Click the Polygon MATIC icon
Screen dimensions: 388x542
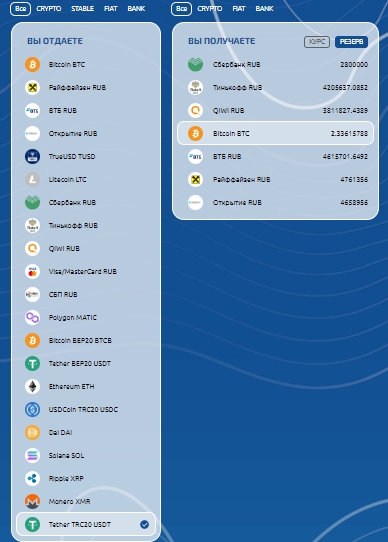tap(33, 317)
